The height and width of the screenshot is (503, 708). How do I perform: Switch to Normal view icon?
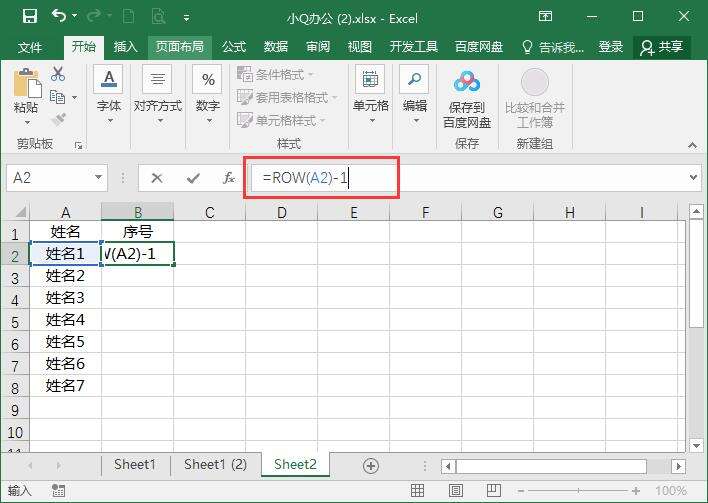(417, 490)
